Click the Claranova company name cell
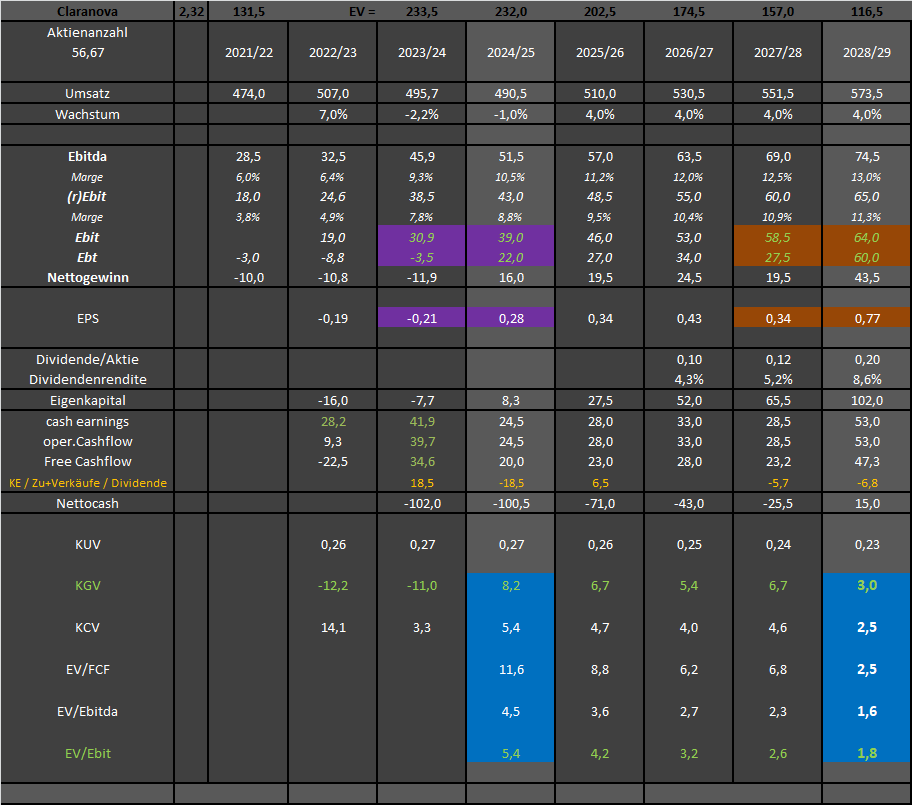This screenshot has width=912, height=805. coord(87,11)
